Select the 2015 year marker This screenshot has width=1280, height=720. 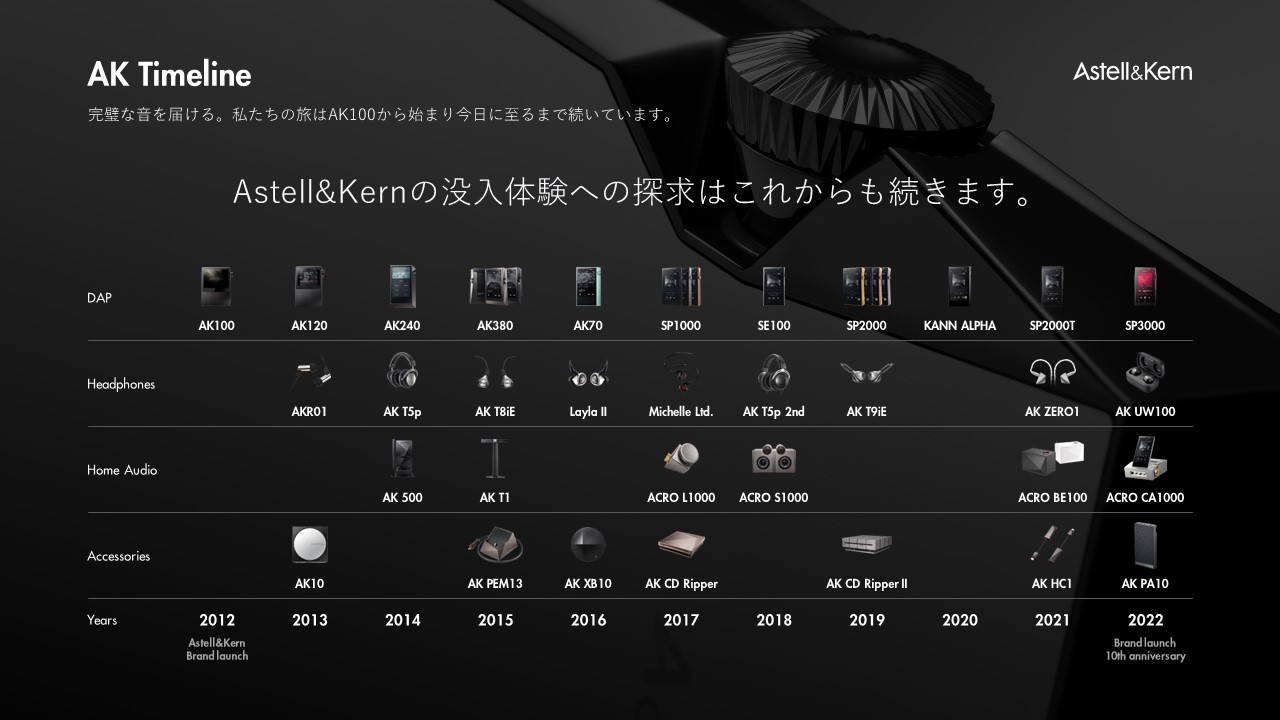(x=495, y=620)
